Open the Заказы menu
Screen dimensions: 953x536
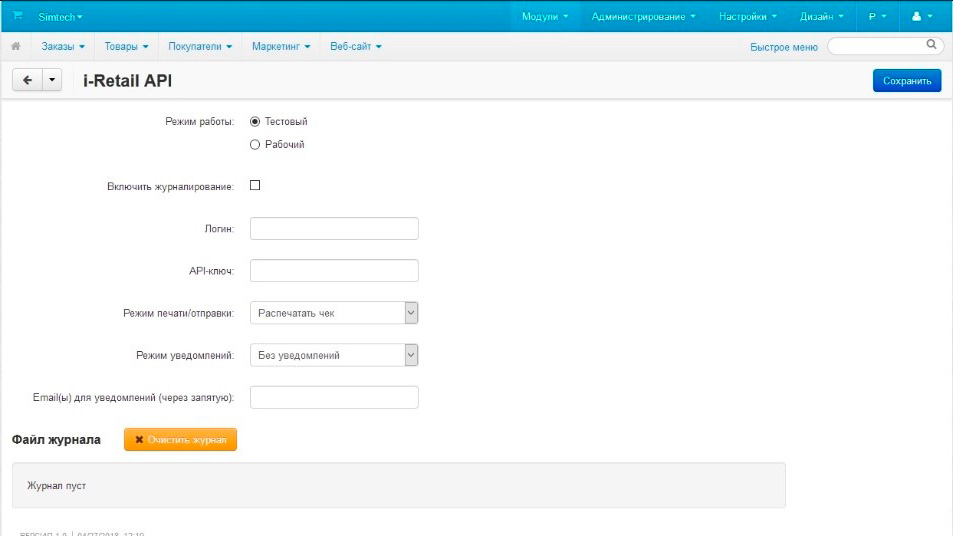pyautogui.click(x=63, y=46)
